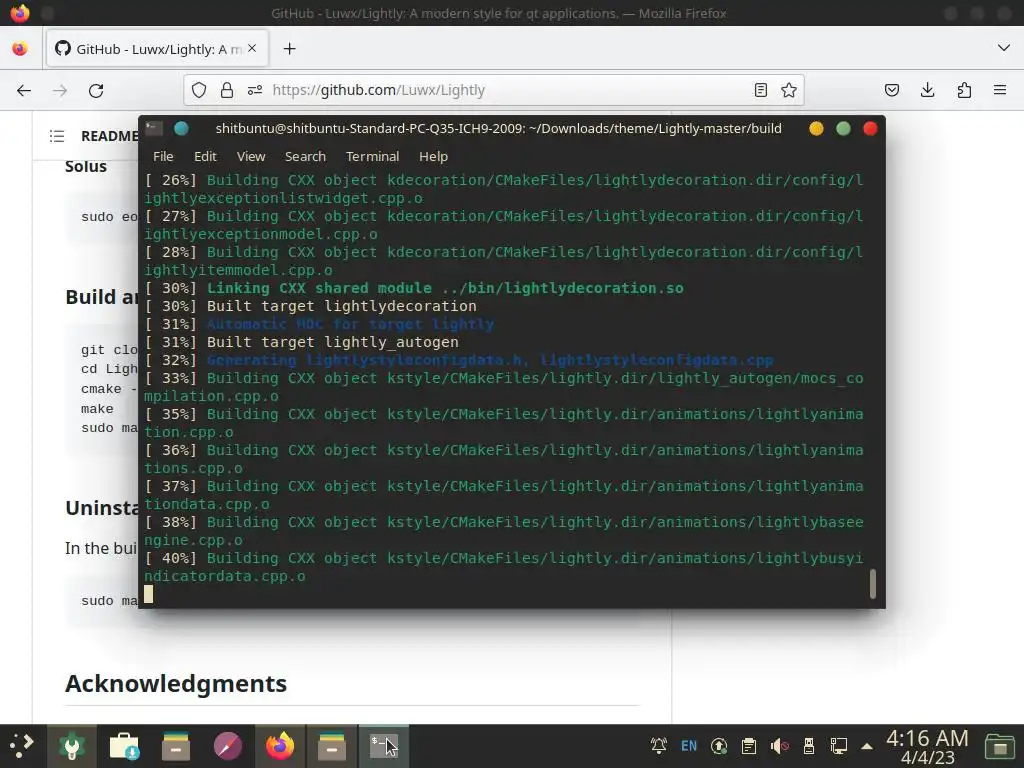Open the software store taskbar icon
Image resolution: width=1024 pixels, height=768 pixels.
point(123,746)
